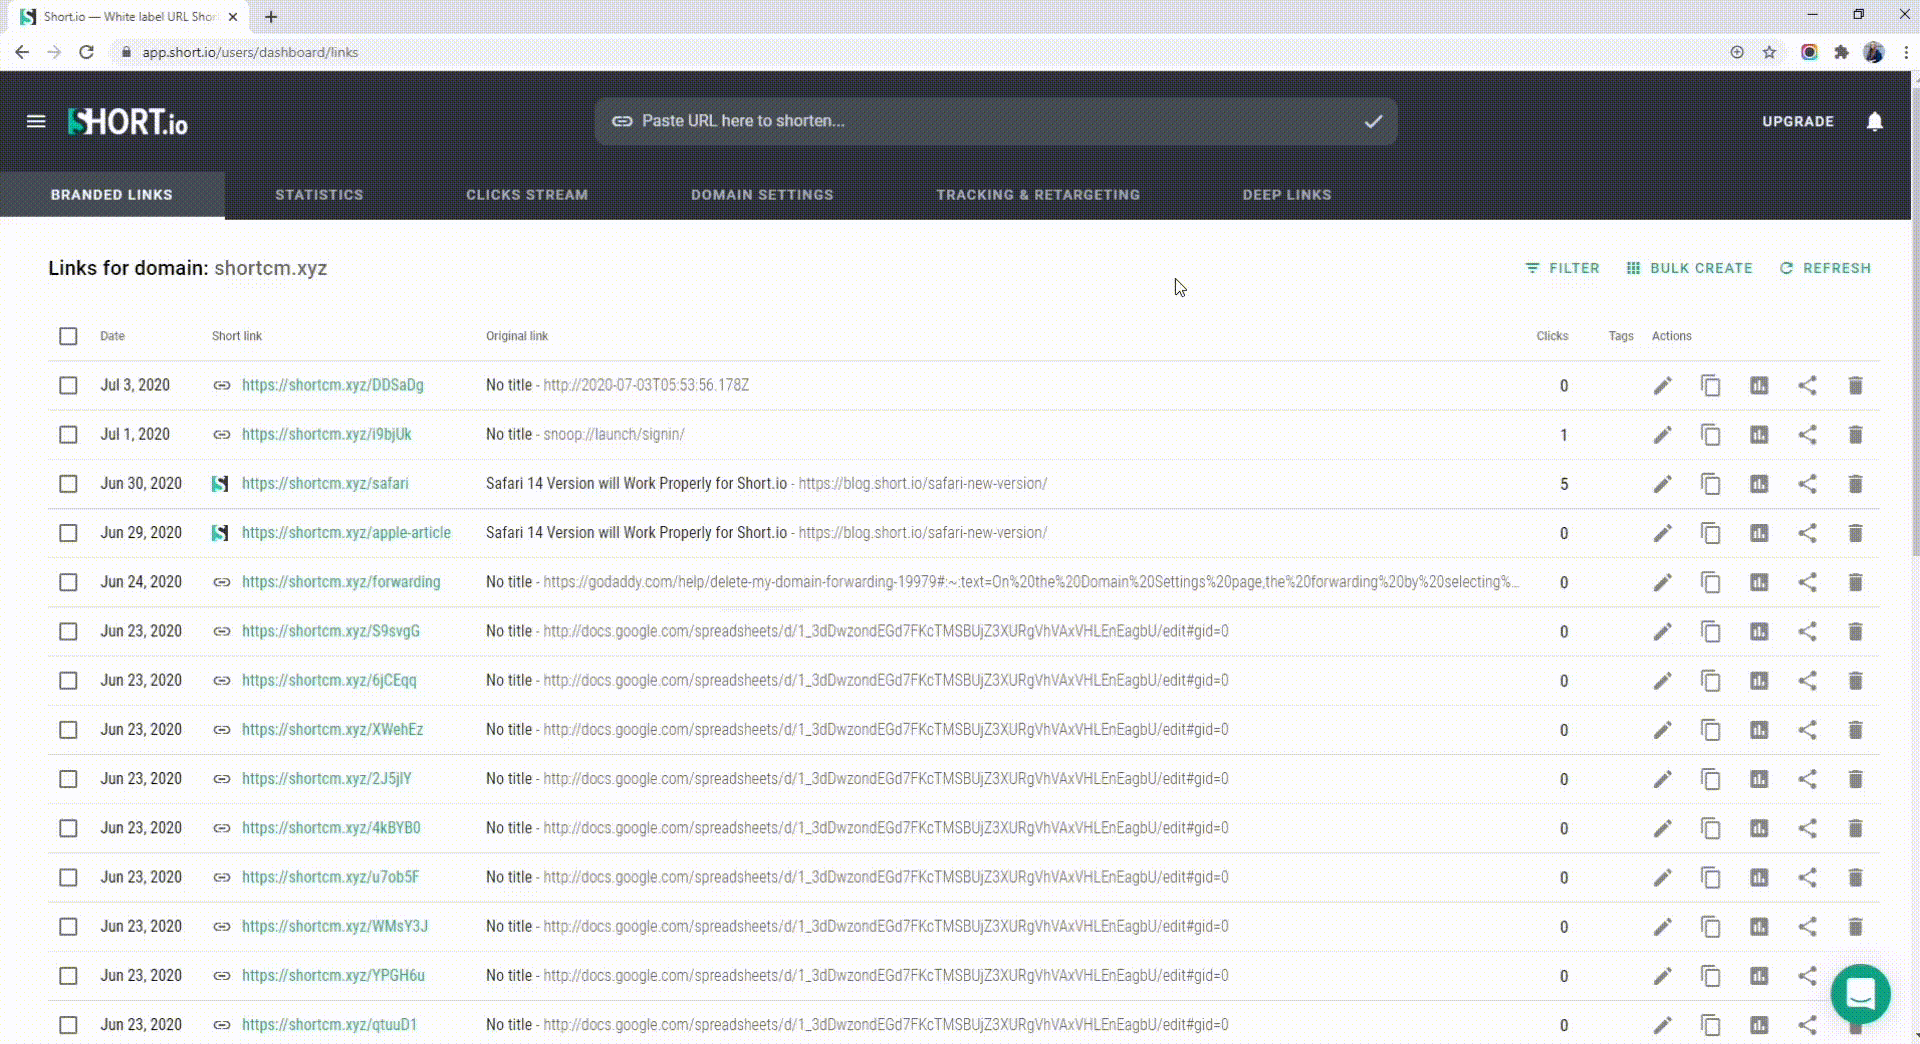Bookmark this page with star icon

1769,52
